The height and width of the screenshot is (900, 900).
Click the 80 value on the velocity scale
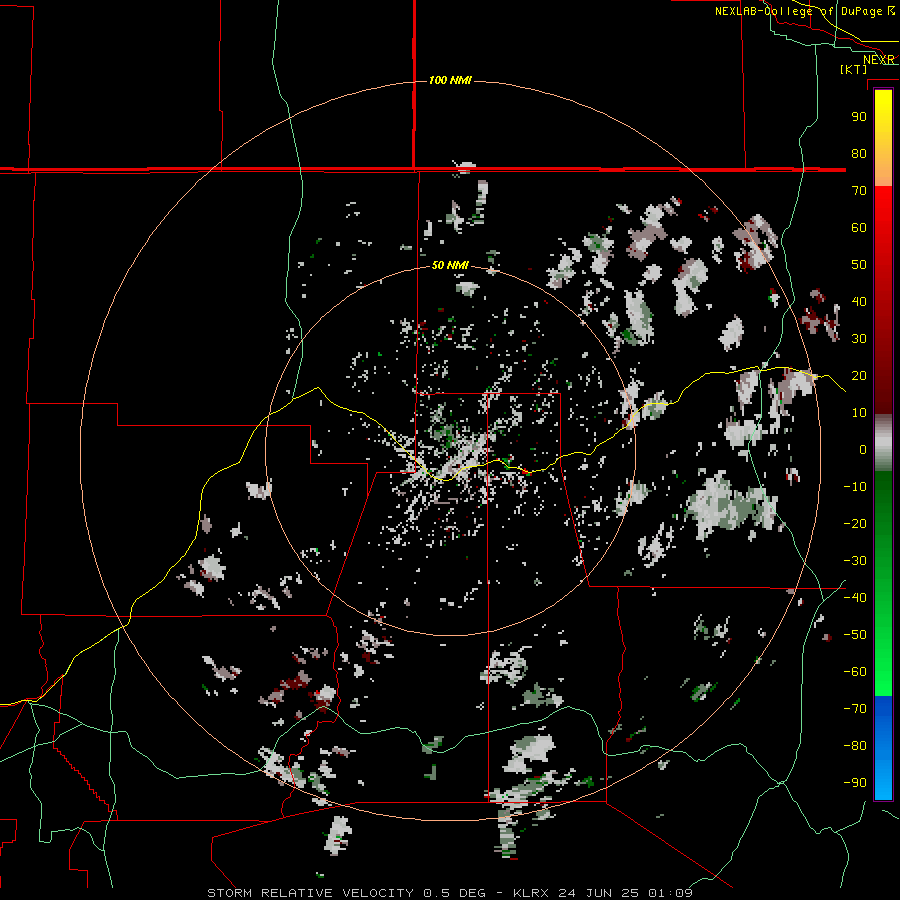(x=859, y=153)
